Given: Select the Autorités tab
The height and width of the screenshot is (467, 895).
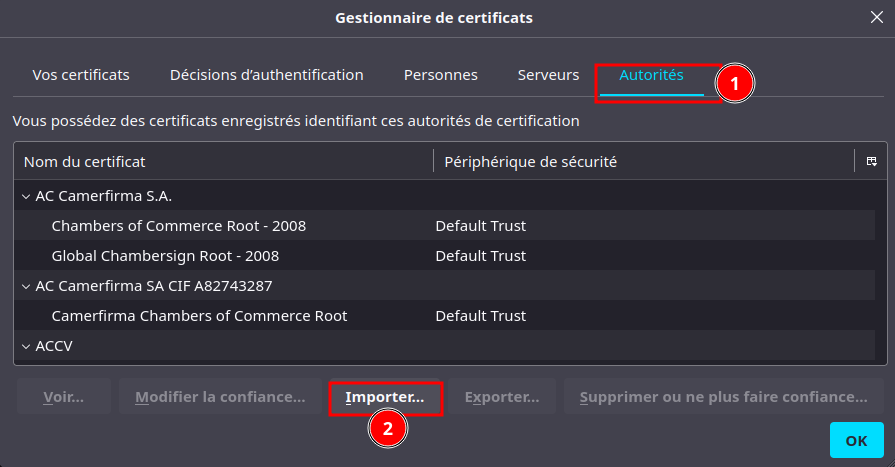Looking at the screenshot, I should pos(651,75).
